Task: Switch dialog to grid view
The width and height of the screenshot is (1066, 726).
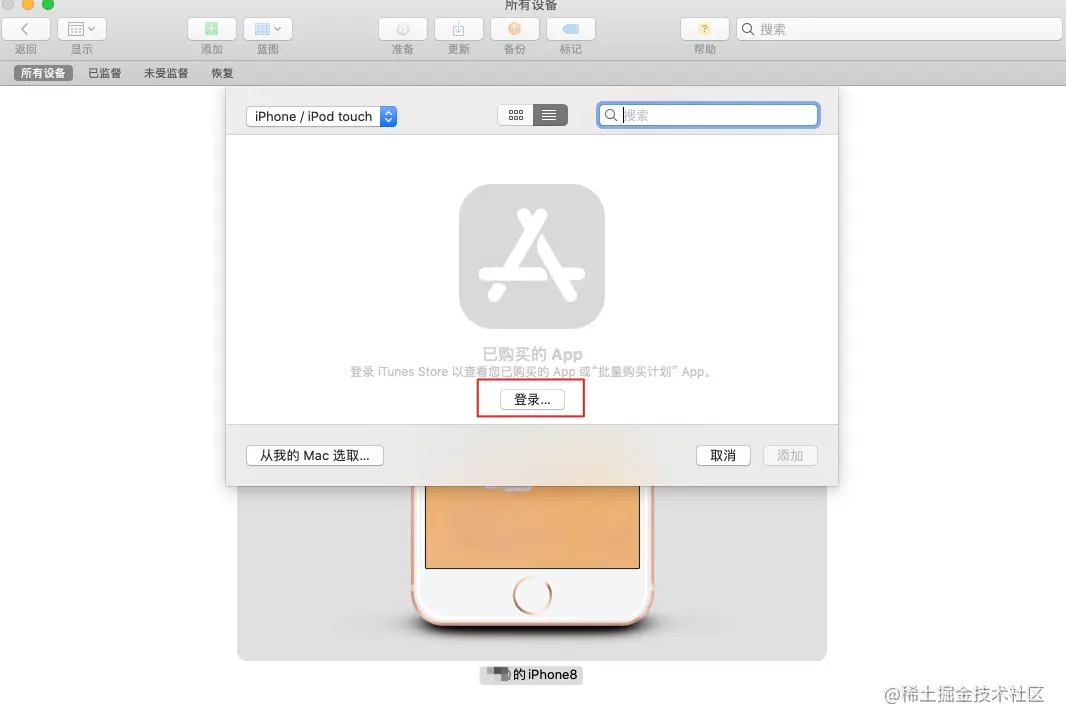Action: [x=516, y=116]
